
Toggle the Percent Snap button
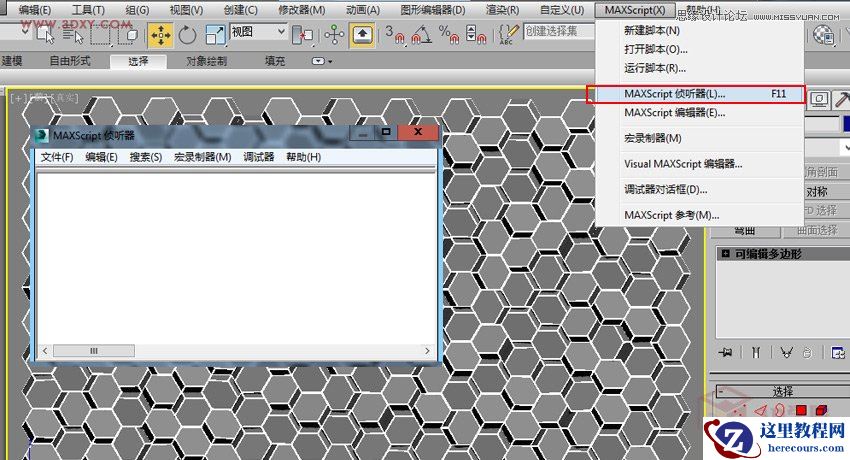(x=449, y=35)
